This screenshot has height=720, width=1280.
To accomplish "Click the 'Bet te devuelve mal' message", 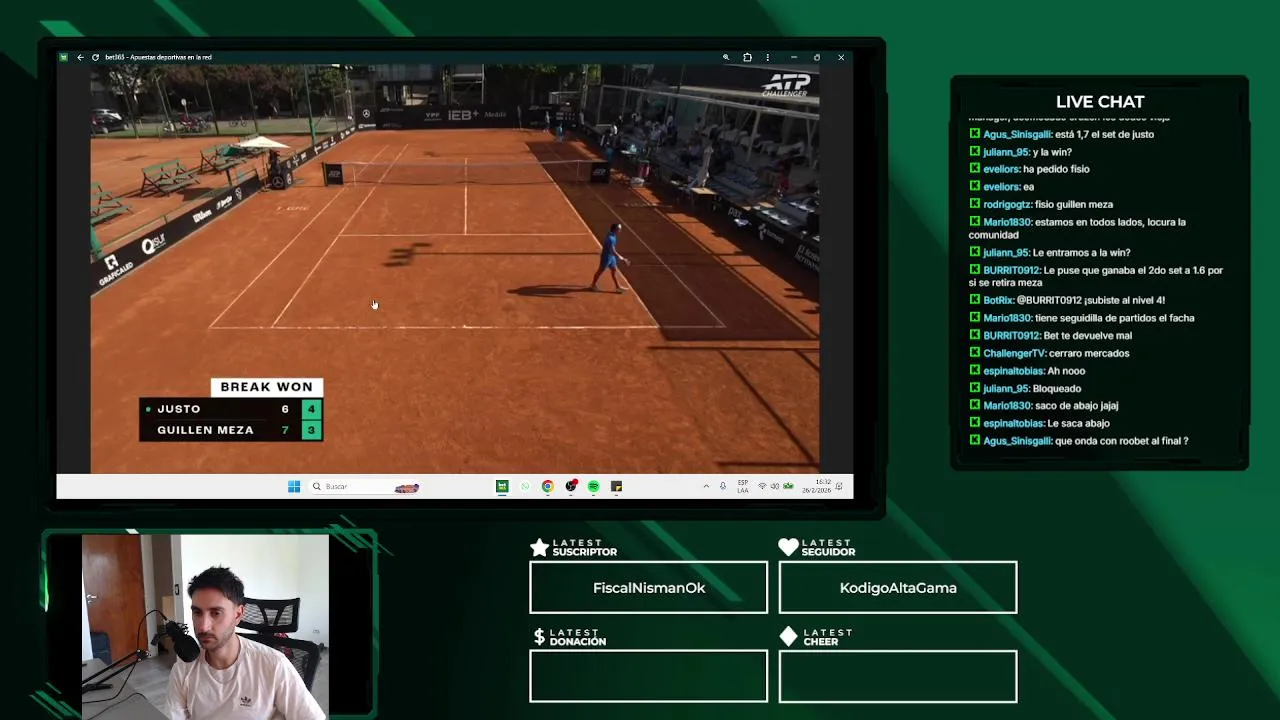I will click(x=1088, y=336).
